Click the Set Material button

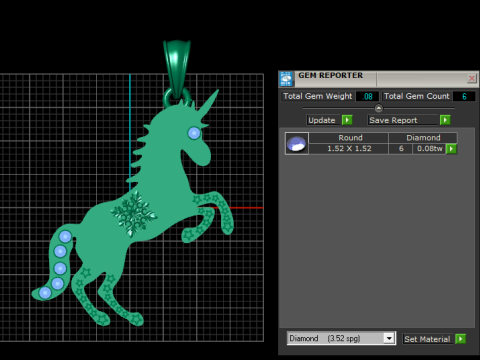tap(428, 339)
